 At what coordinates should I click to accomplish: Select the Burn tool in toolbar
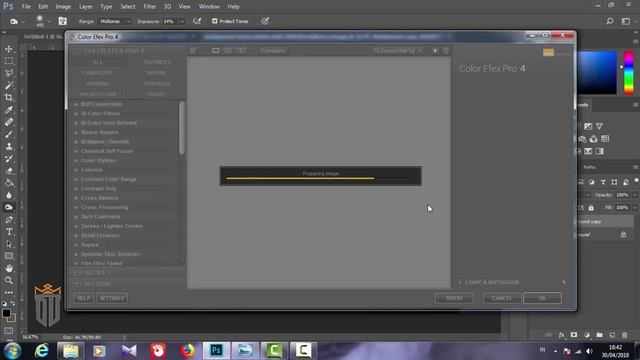click(x=9, y=207)
